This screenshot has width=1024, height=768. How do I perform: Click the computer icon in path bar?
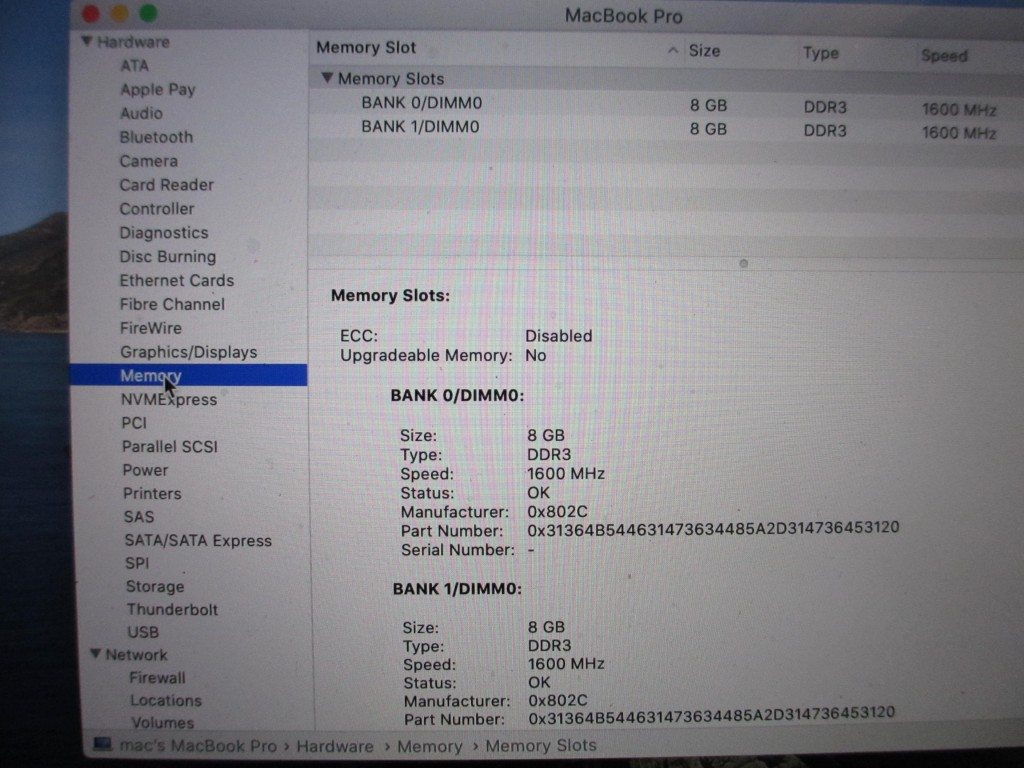pyautogui.click(x=102, y=744)
